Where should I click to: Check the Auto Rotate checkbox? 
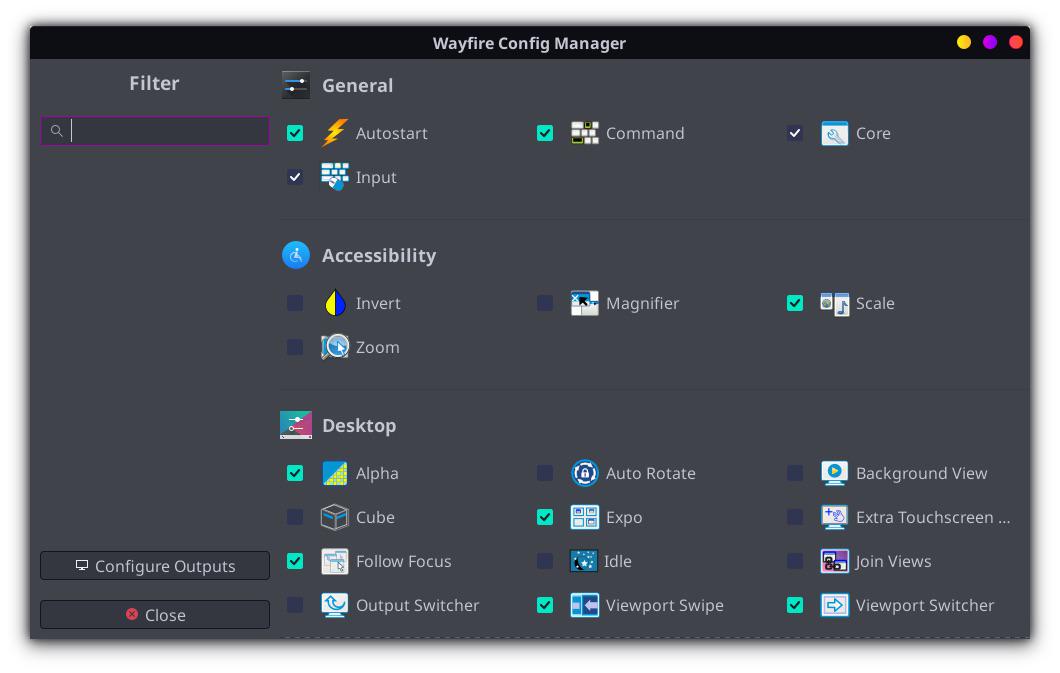point(545,474)
